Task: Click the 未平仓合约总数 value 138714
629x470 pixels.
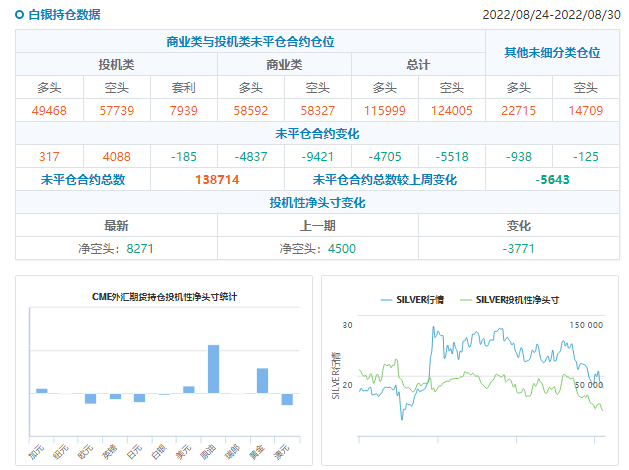Action: pos(217,180)
